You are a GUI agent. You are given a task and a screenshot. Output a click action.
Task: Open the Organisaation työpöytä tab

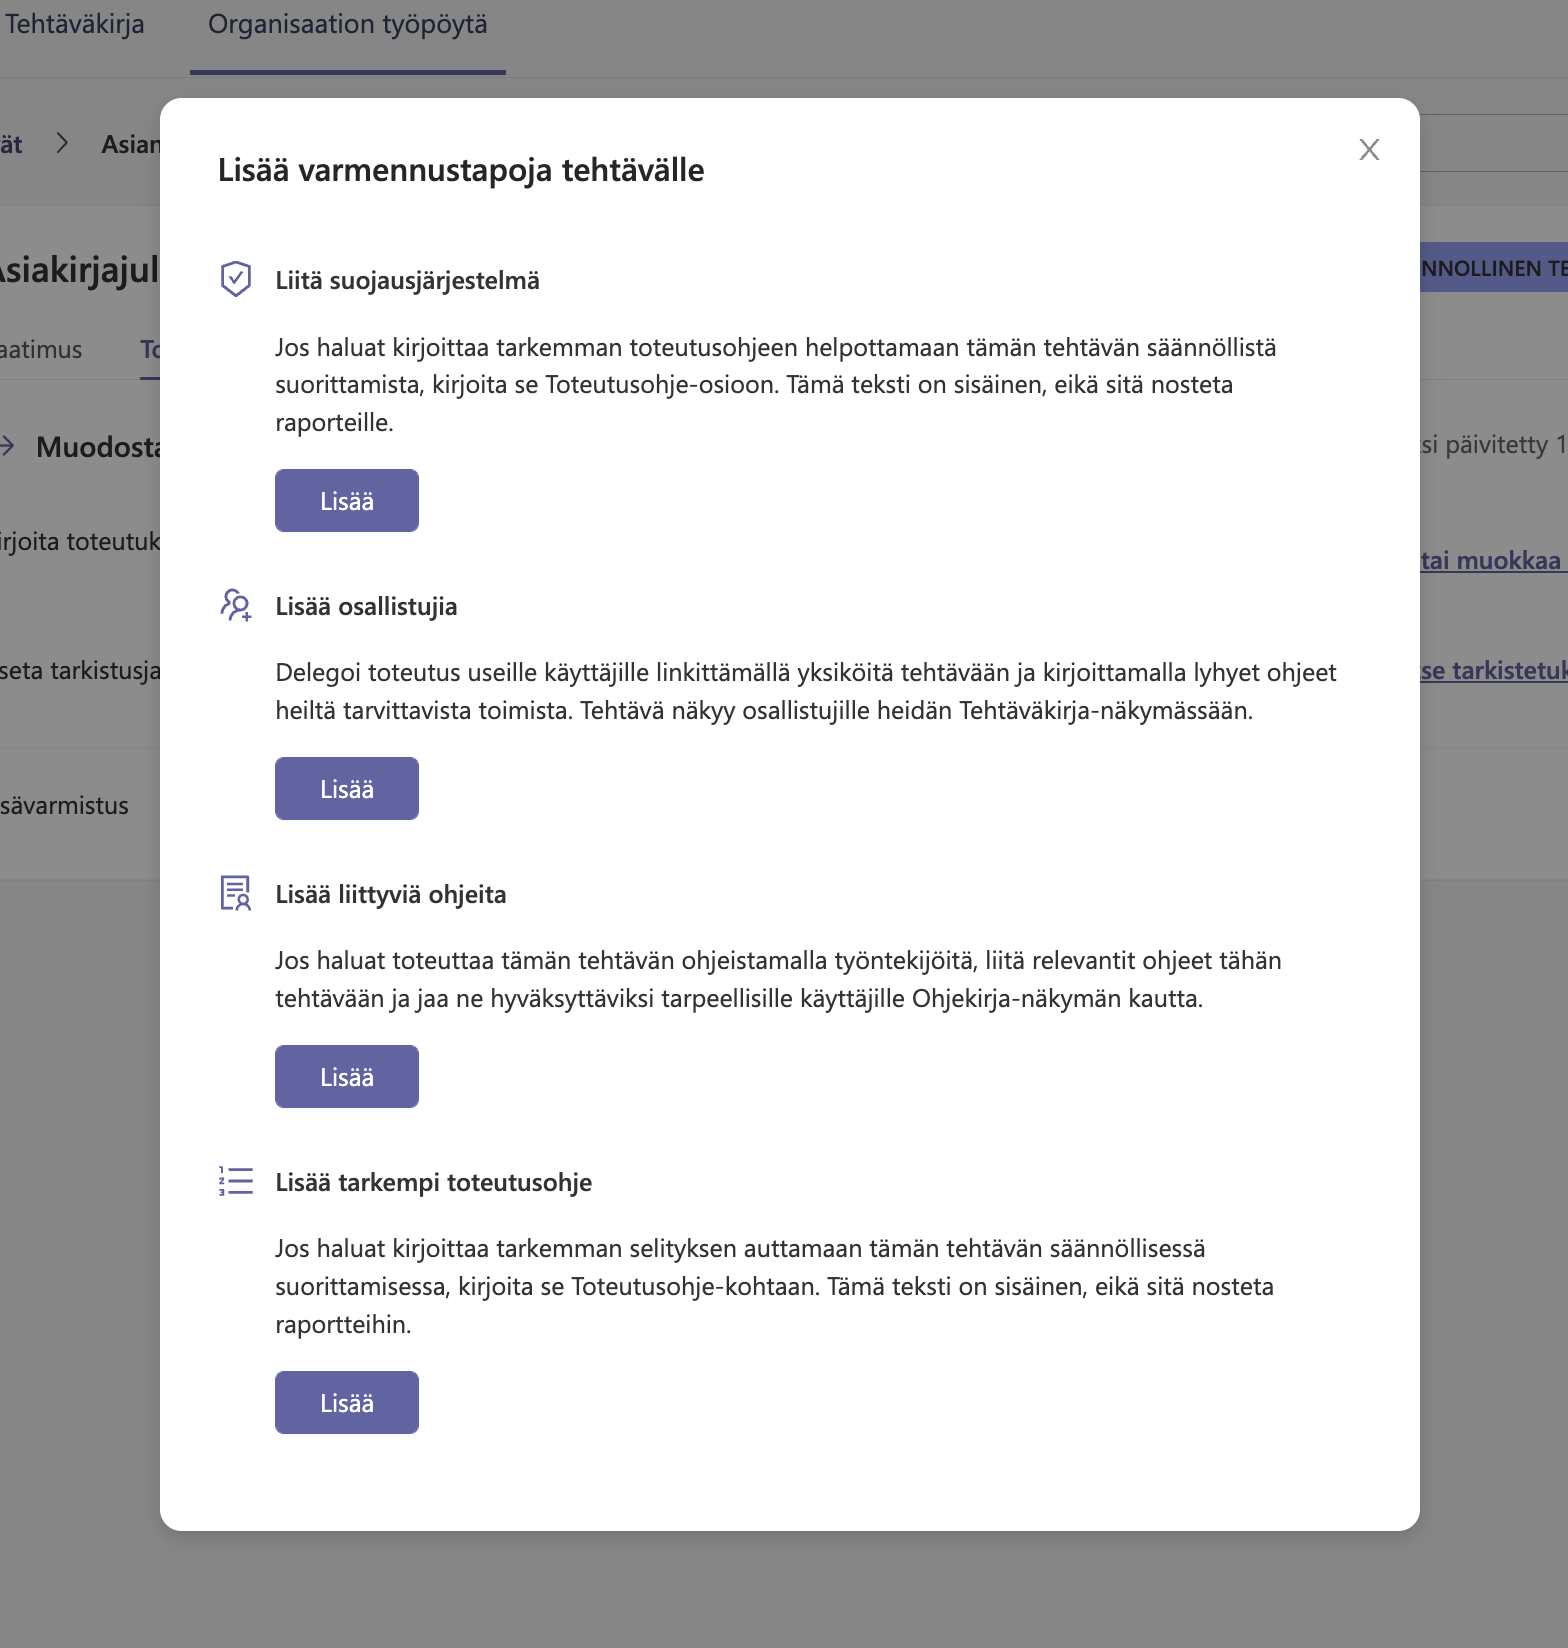348,24
